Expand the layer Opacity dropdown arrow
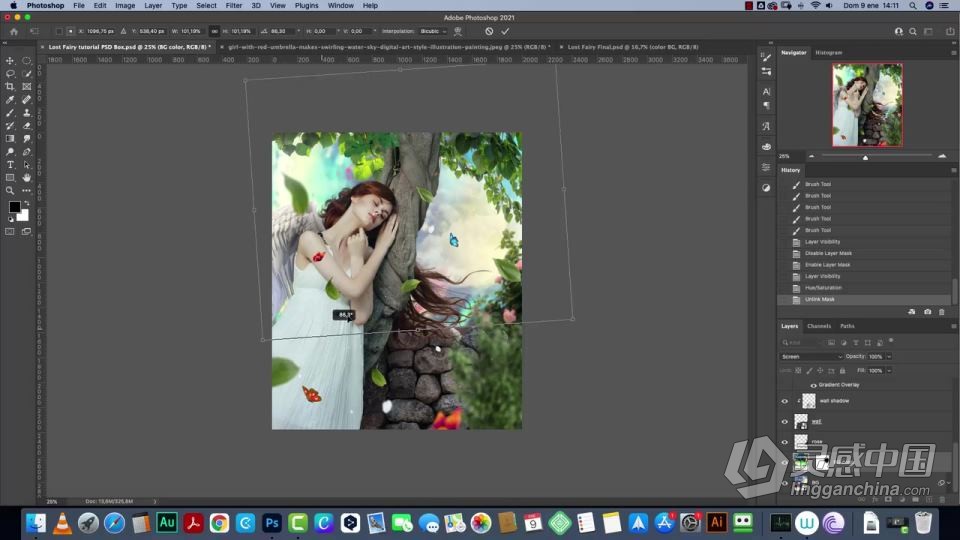960x540 pixels. 888,356
